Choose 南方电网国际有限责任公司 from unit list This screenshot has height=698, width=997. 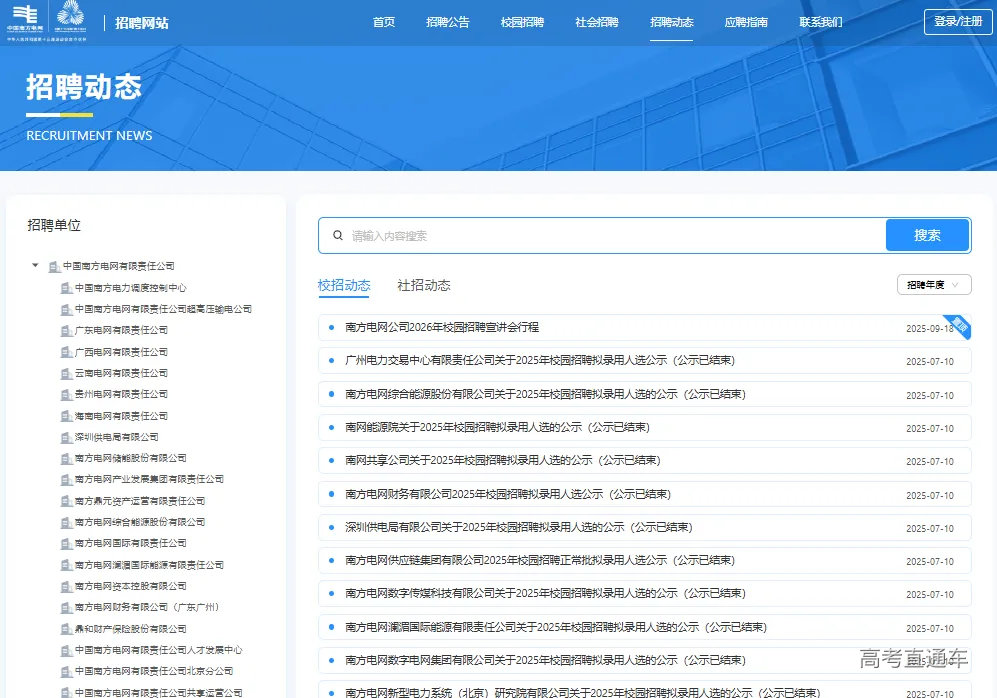[x=130, y=544]
